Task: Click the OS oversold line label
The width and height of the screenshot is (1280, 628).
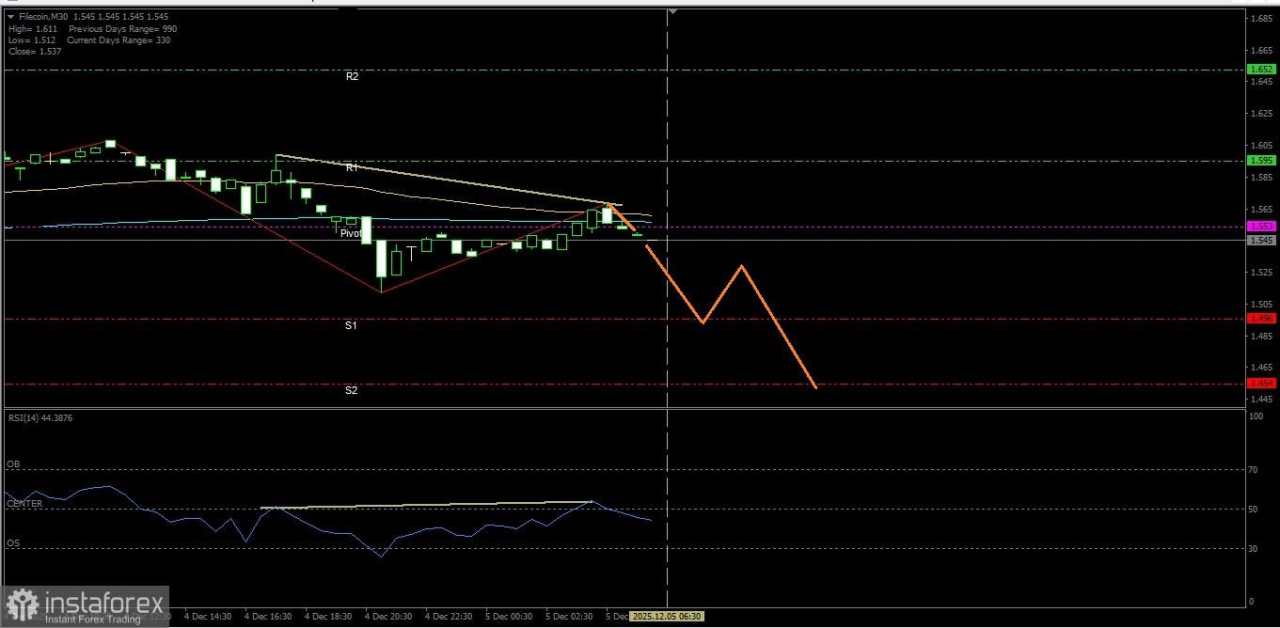Action: (12, 543)
